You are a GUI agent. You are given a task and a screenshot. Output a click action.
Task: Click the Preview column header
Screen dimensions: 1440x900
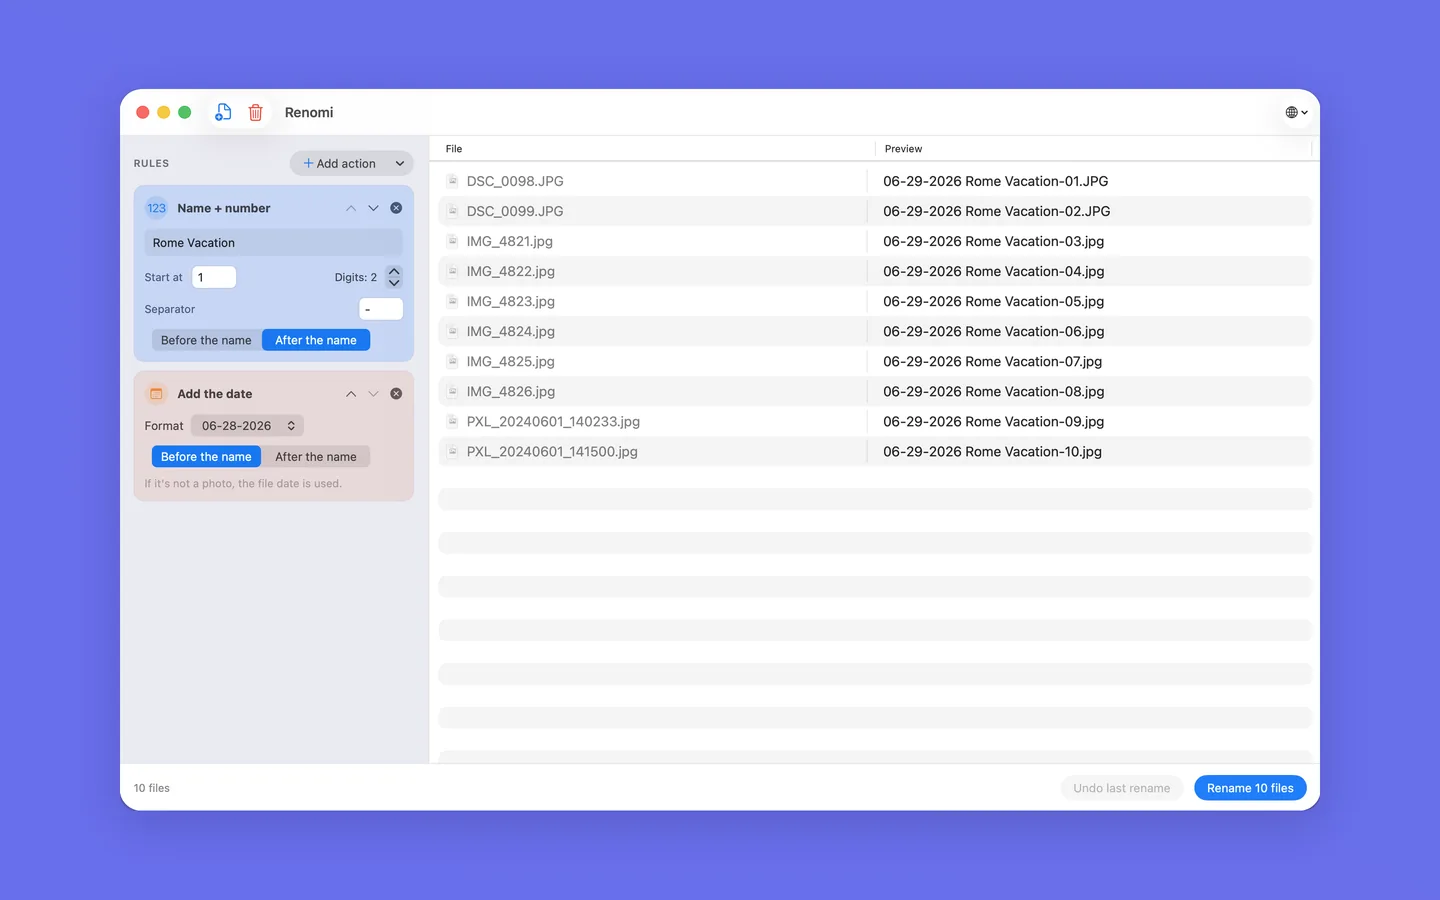(903, 149)
